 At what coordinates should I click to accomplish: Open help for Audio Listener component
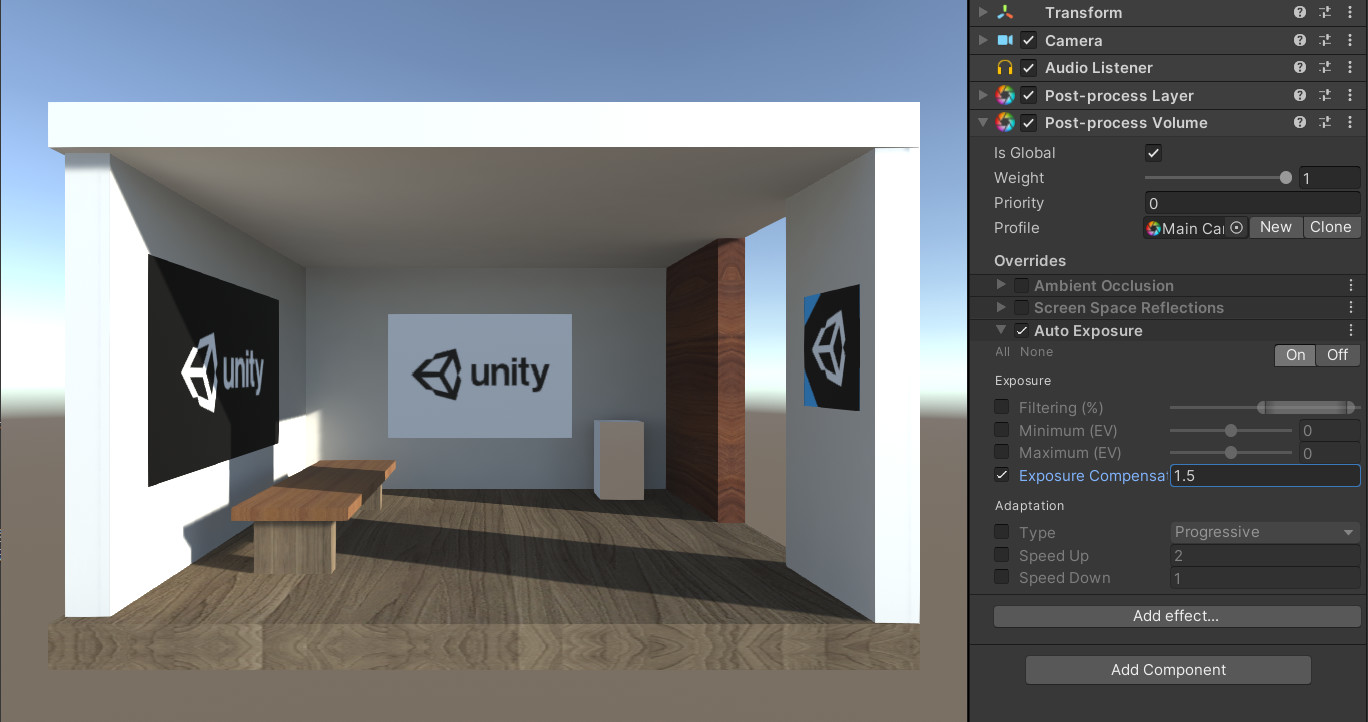(x=1300, y=68)
